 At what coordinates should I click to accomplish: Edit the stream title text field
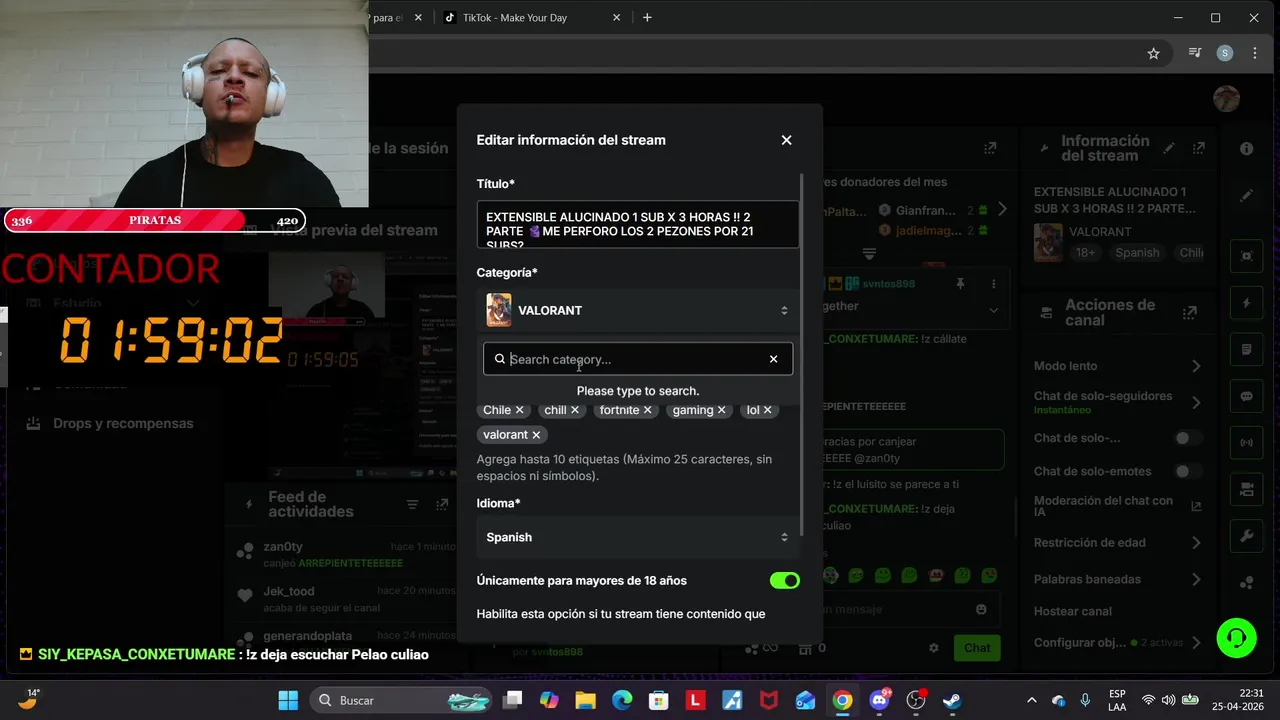pyautogui.click(x=638, y=224)
